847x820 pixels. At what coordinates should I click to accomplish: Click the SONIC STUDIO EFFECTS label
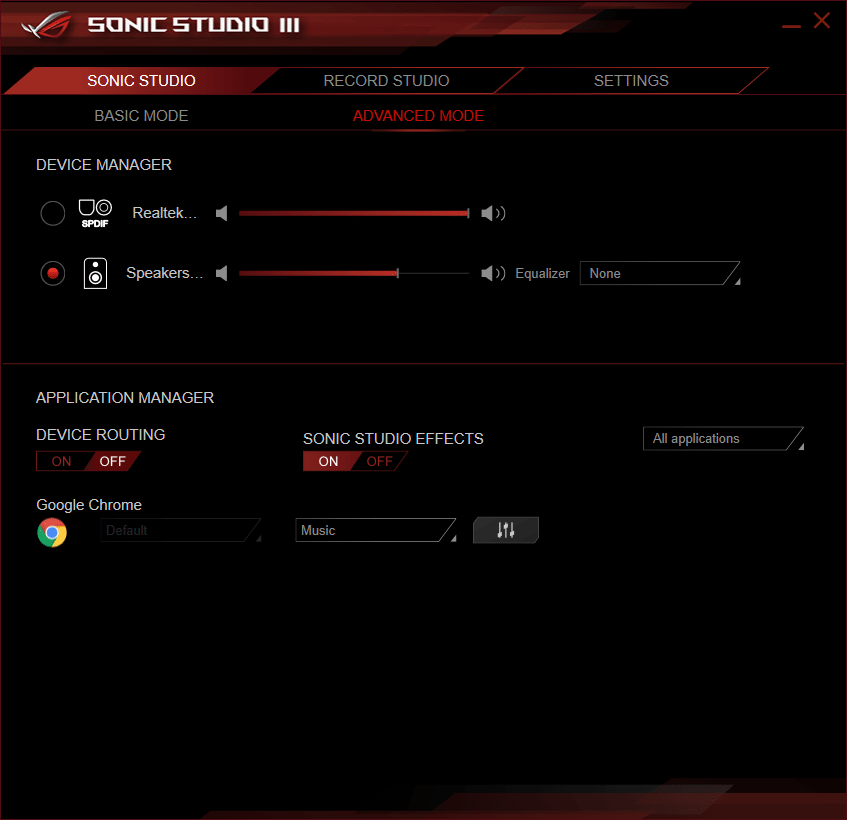(393, 439)
